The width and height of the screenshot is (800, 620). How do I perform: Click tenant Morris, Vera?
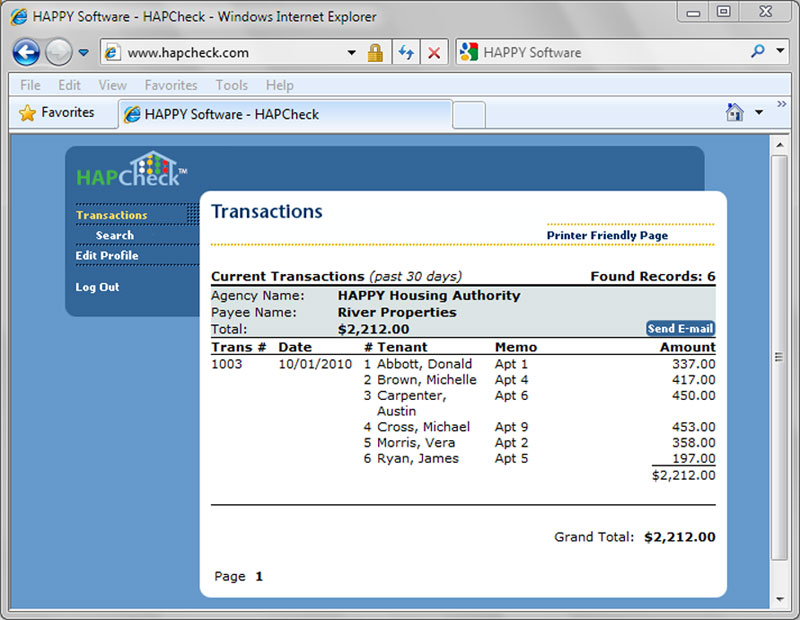pyautogui.click(x=416, y=442)
